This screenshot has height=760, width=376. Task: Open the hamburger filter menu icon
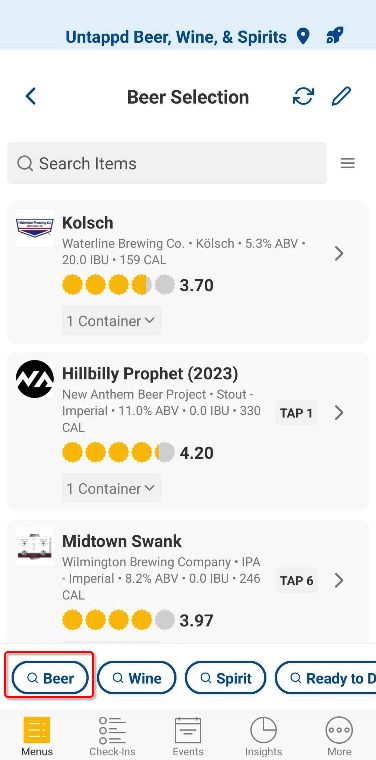coord(348,163)
